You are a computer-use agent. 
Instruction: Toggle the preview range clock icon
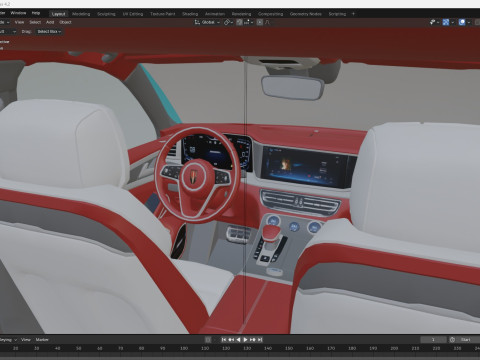[452, 340]
